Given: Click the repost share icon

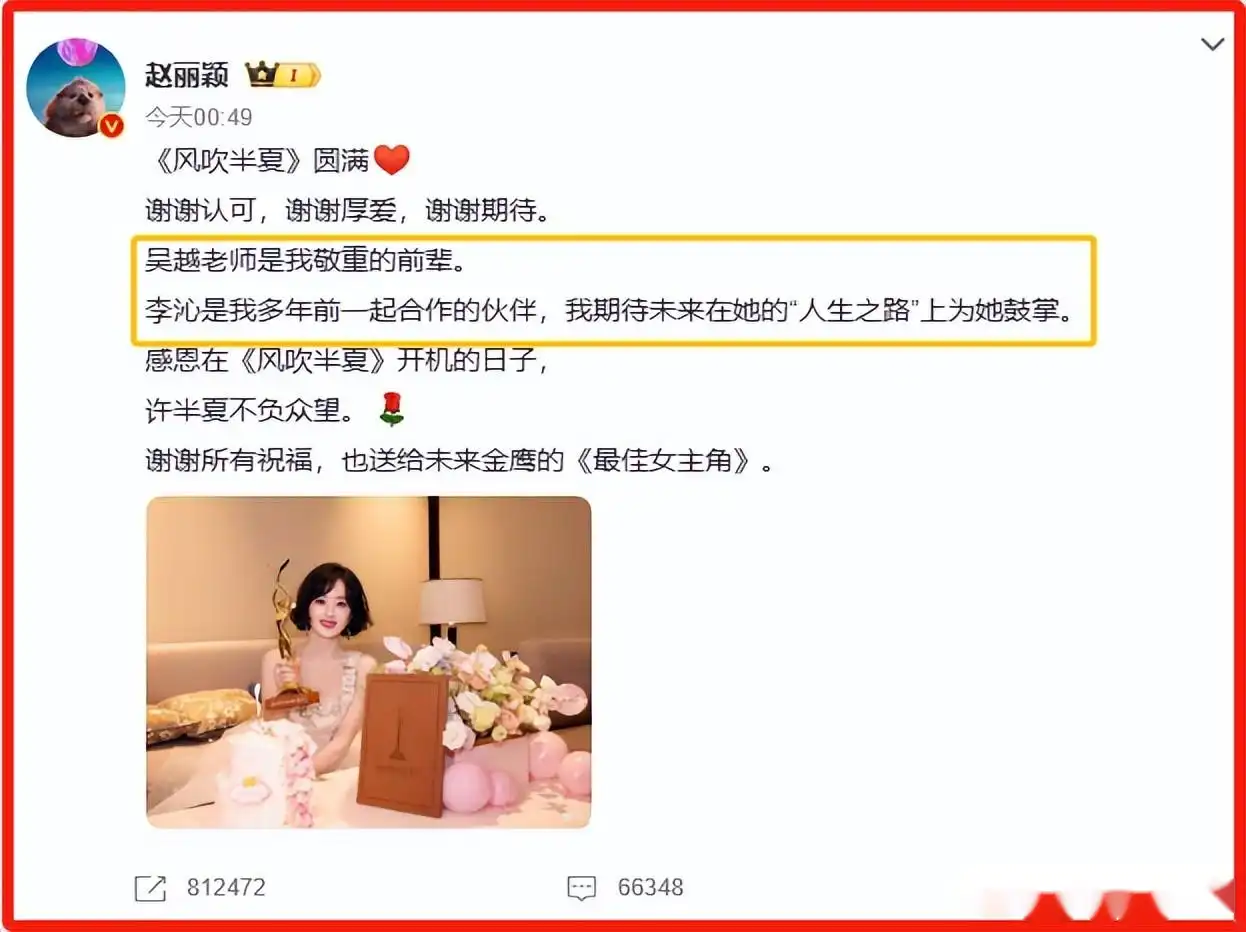Looking at the screenshot, I should click(150, 887).
